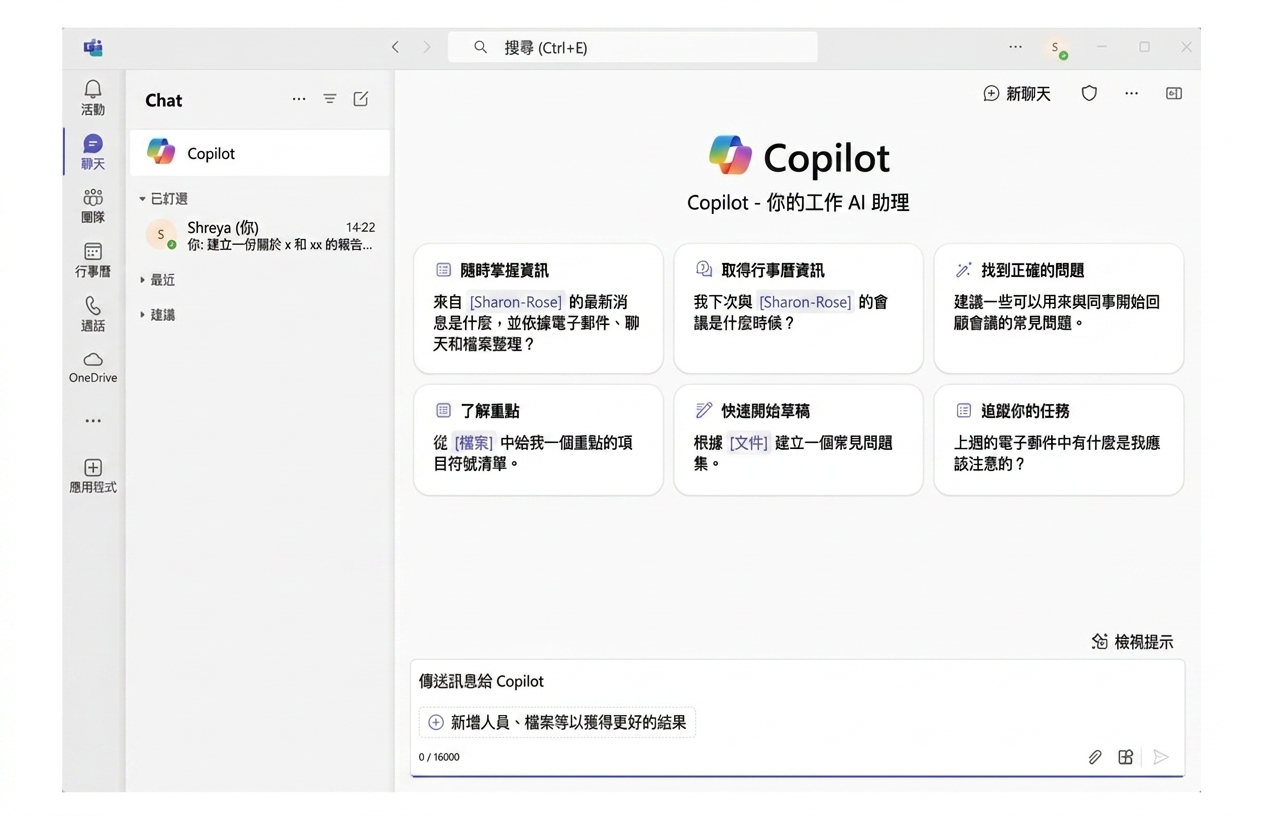Screen dimensions: 1279x816
Task: Go back with the left arrow
Action: coord(395,47)
